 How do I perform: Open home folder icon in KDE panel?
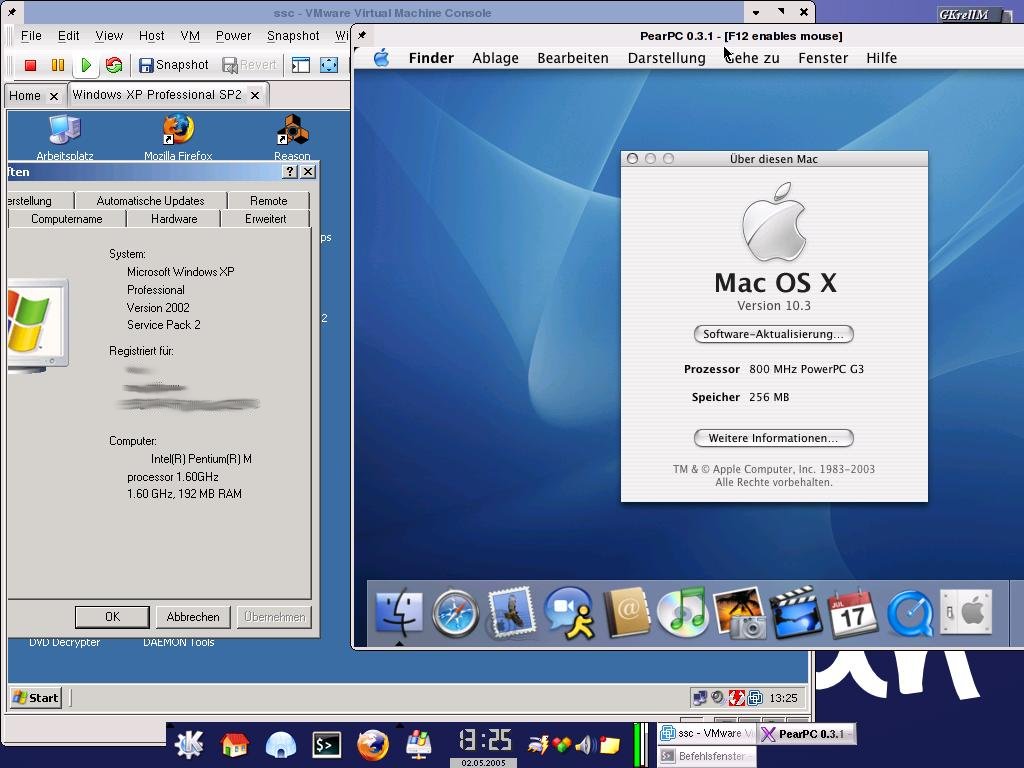(x=235, y=744)
